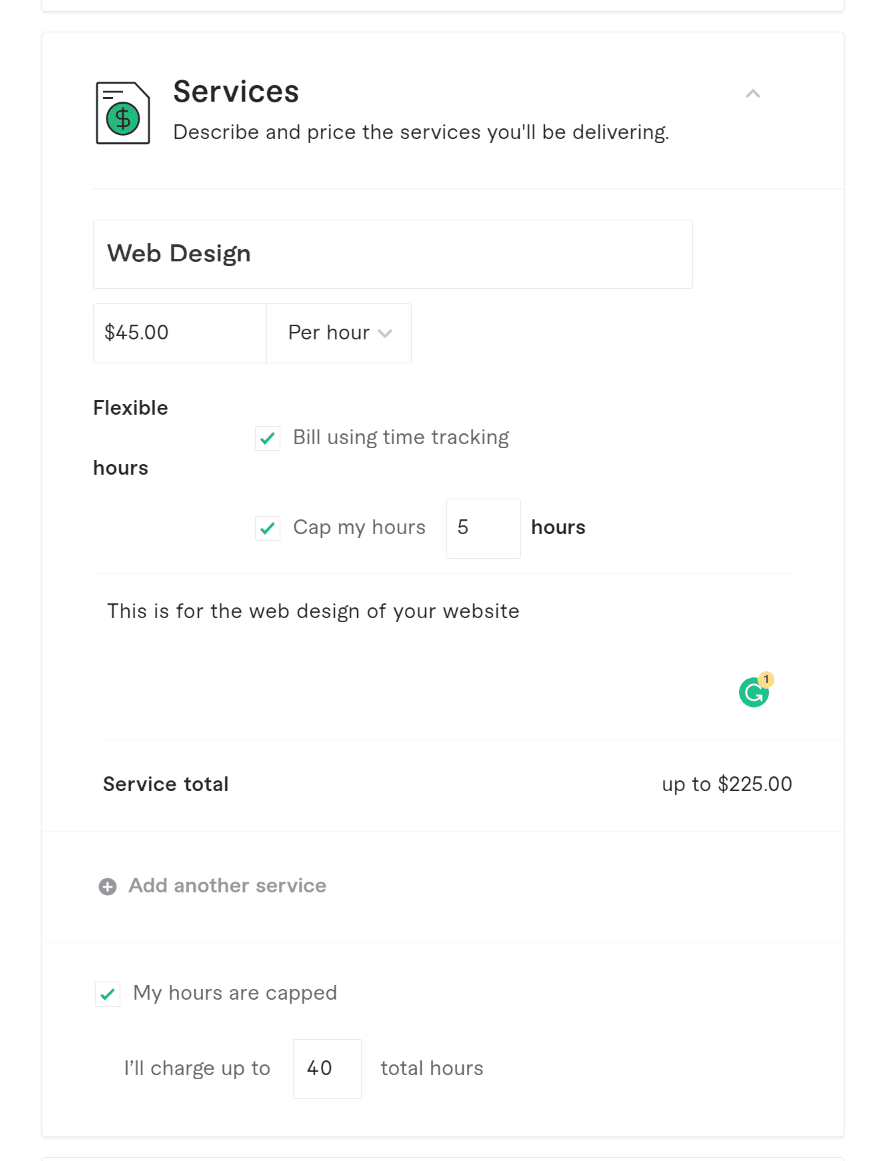Click the Services section heading

point(236,92)
